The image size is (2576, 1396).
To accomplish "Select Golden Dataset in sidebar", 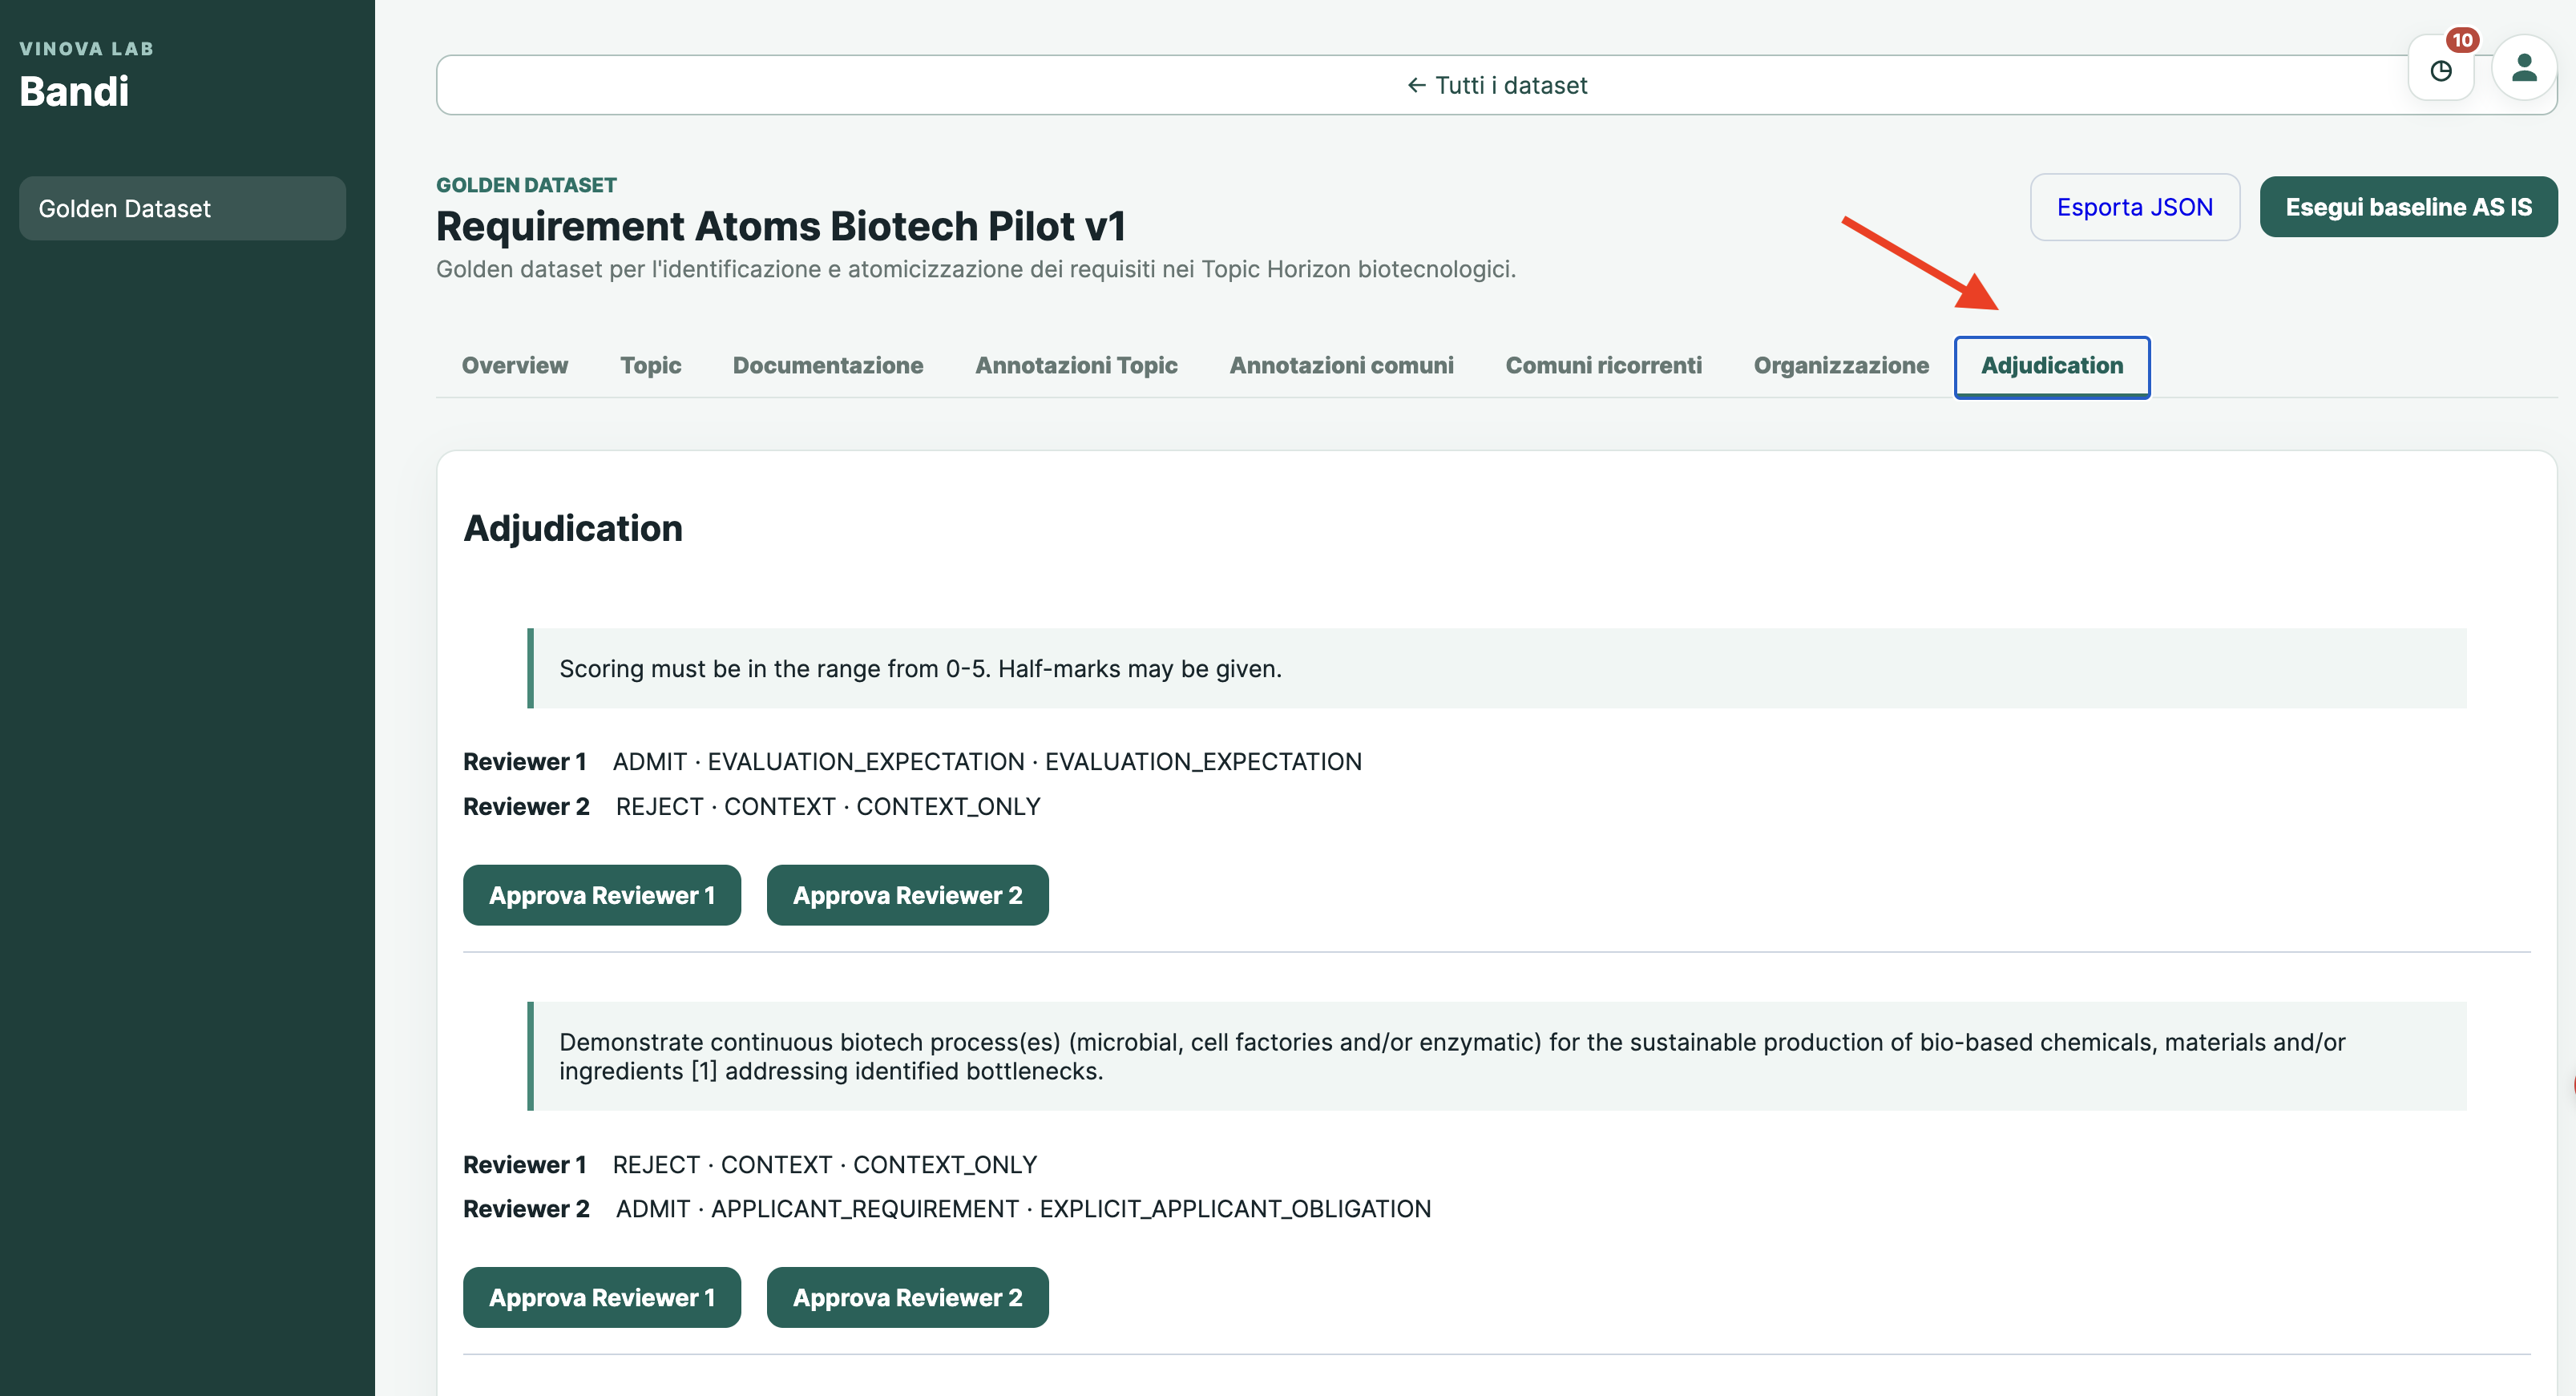I will click(x=182, y=208).
